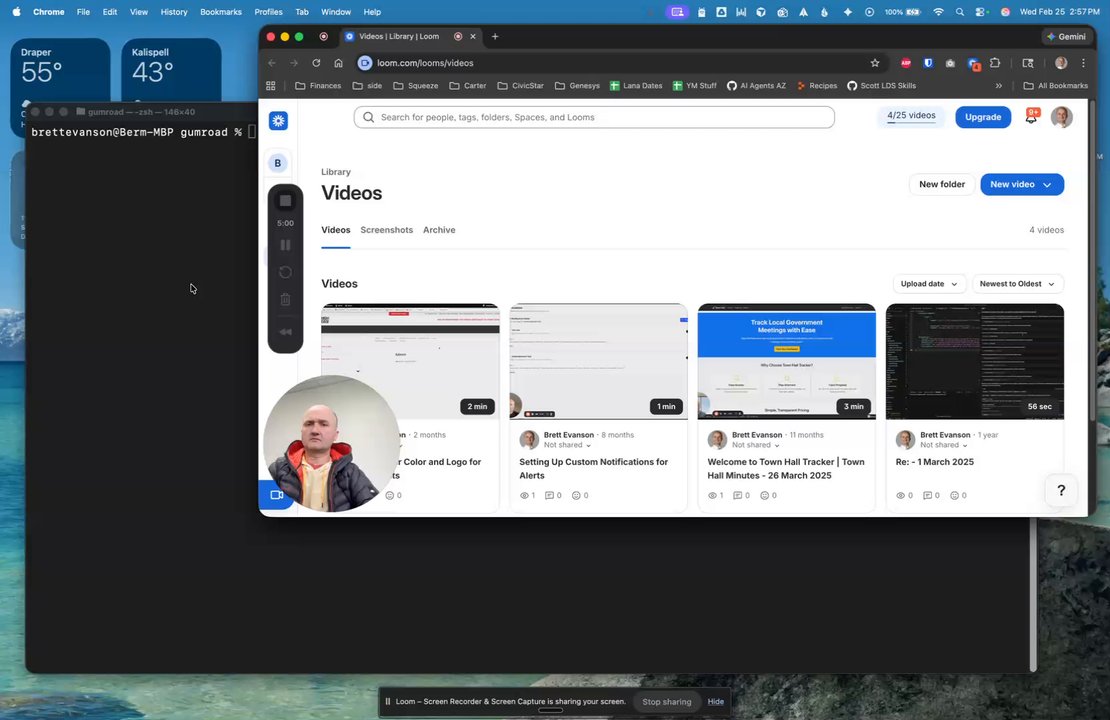1110x720 pixels.
Task: Open the profile avatar in Loom header
Action: [x=1061, y=117]
